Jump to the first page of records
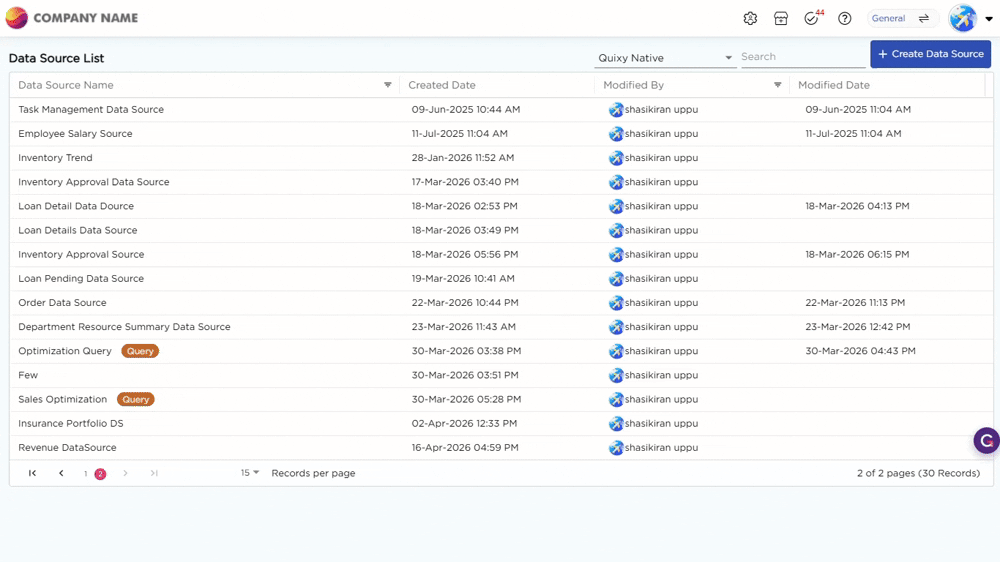 pyautogui.click(x=33, y=473)
